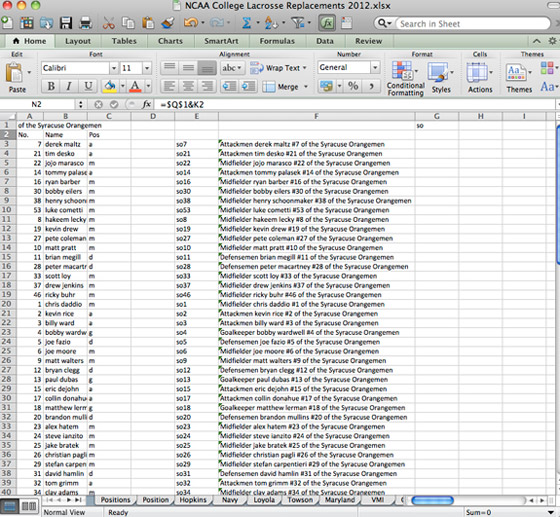Switch to the Towson sheet tab

pyautogui.click(x=300, y=500)
